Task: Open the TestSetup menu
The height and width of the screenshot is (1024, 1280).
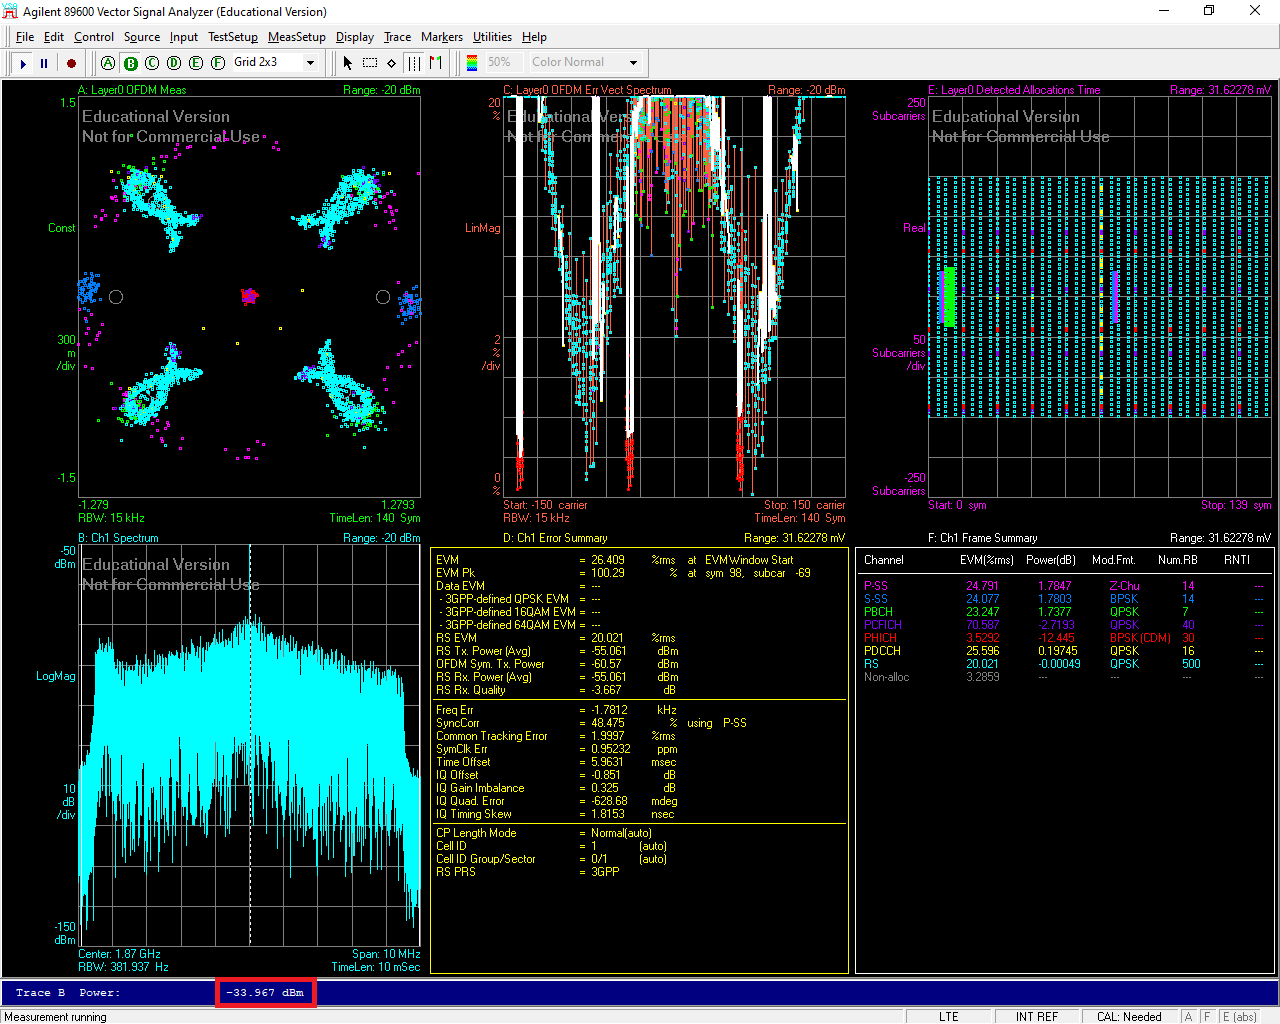Action: coord(233,37)
